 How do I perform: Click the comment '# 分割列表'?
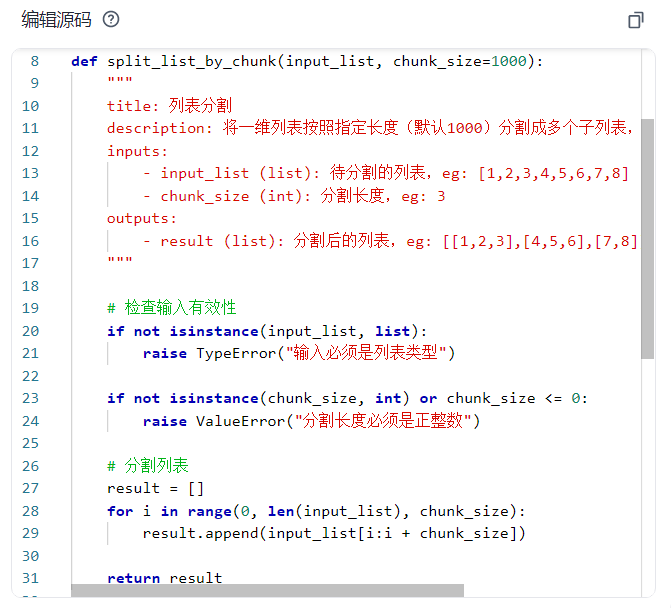tap(147, 466)
